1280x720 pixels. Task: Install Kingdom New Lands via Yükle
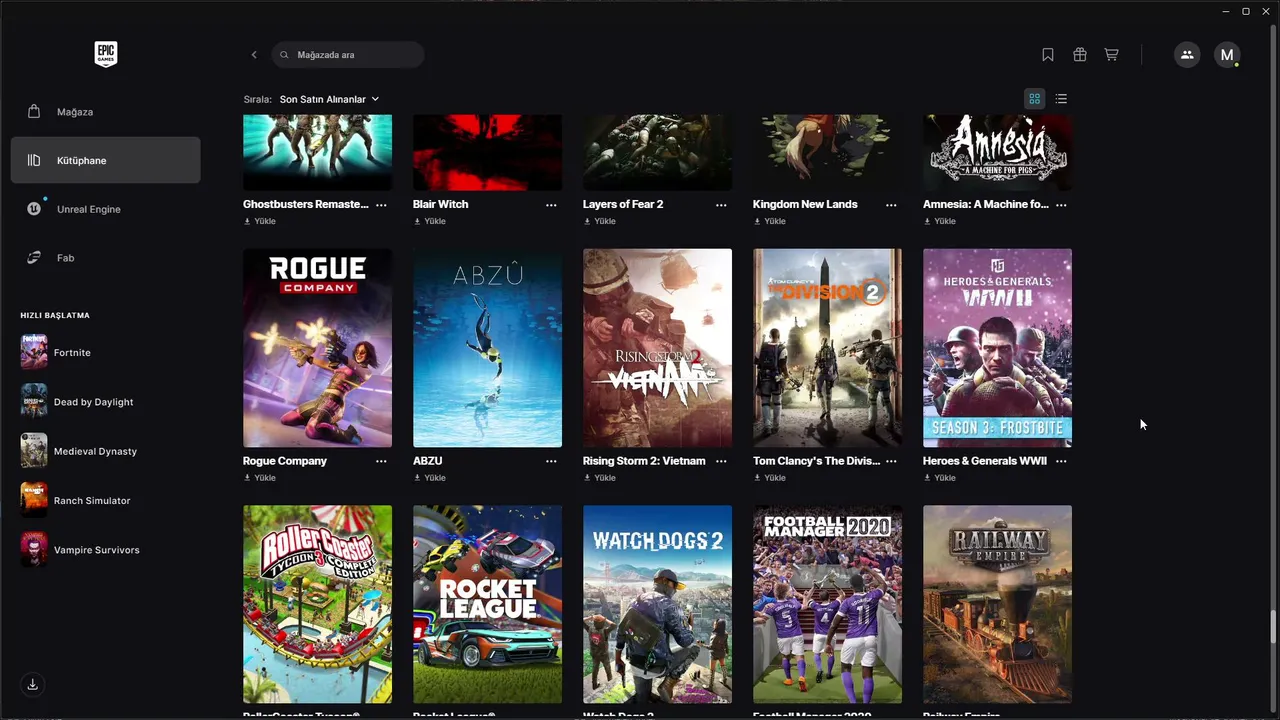click(770, 221)
